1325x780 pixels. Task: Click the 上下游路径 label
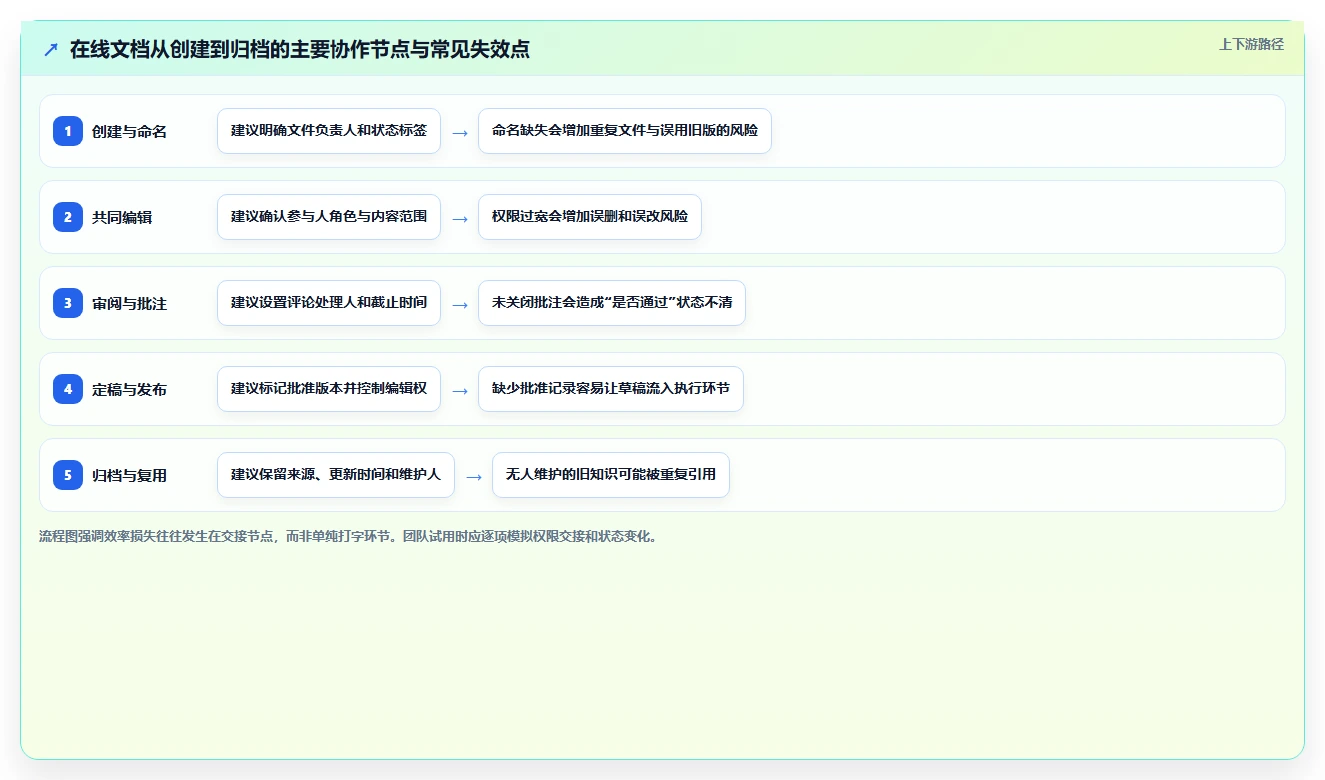coord(1251,45)
